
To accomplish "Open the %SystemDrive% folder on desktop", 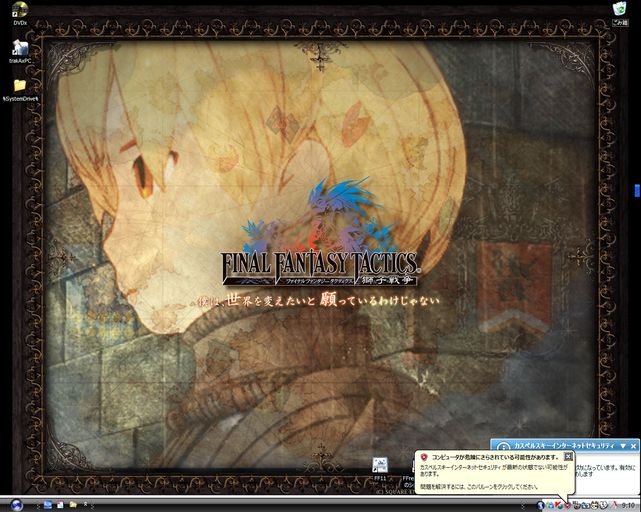I will pyautogui.click(x=20, y=91).
